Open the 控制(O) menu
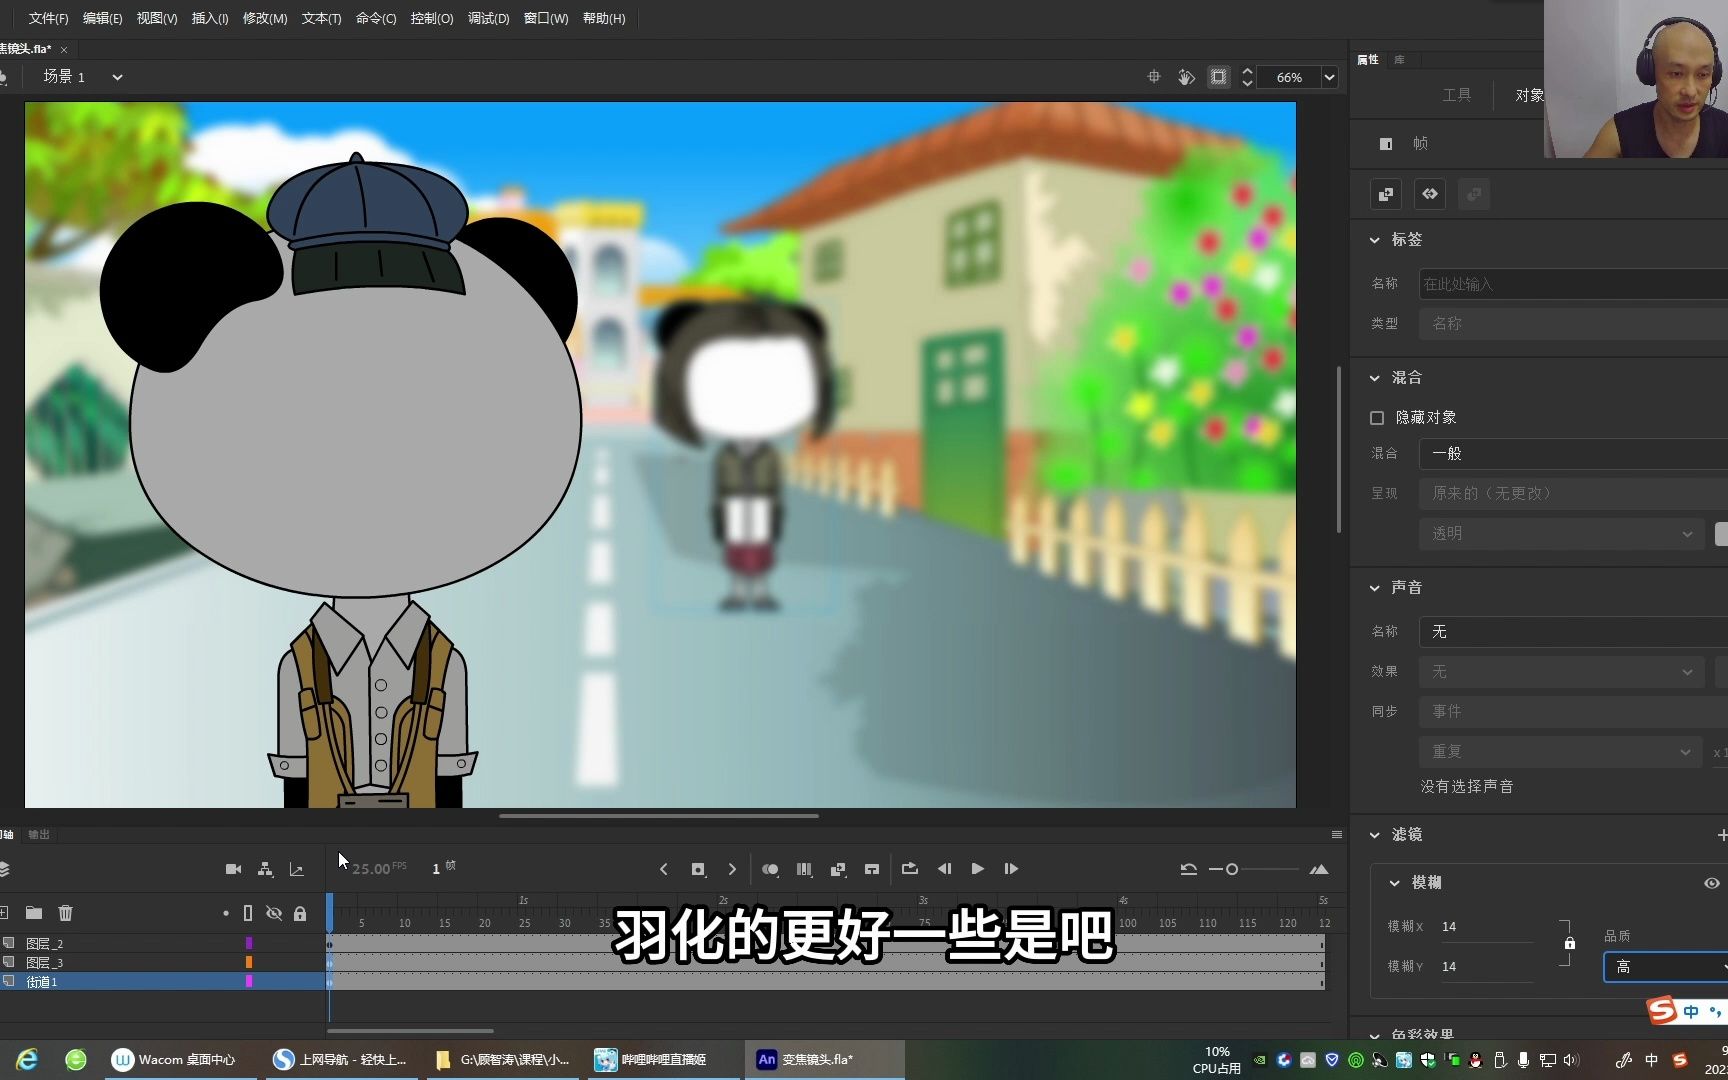The image size is (1728, 1080). pyautogui.click(x=432, y=18)
